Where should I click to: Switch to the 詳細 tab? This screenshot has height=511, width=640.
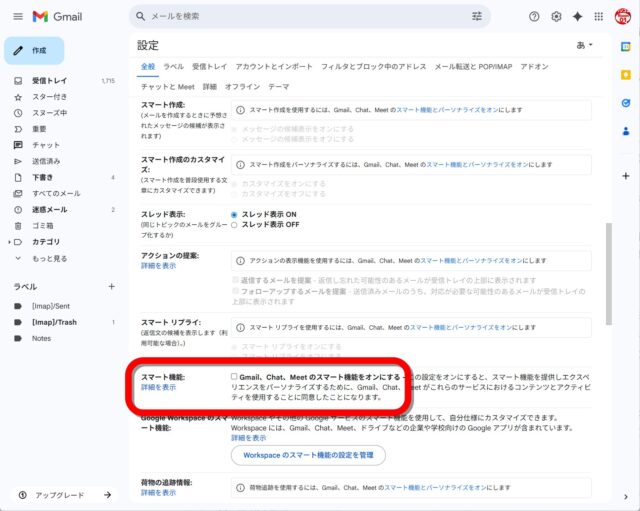[x=210, y=87]
